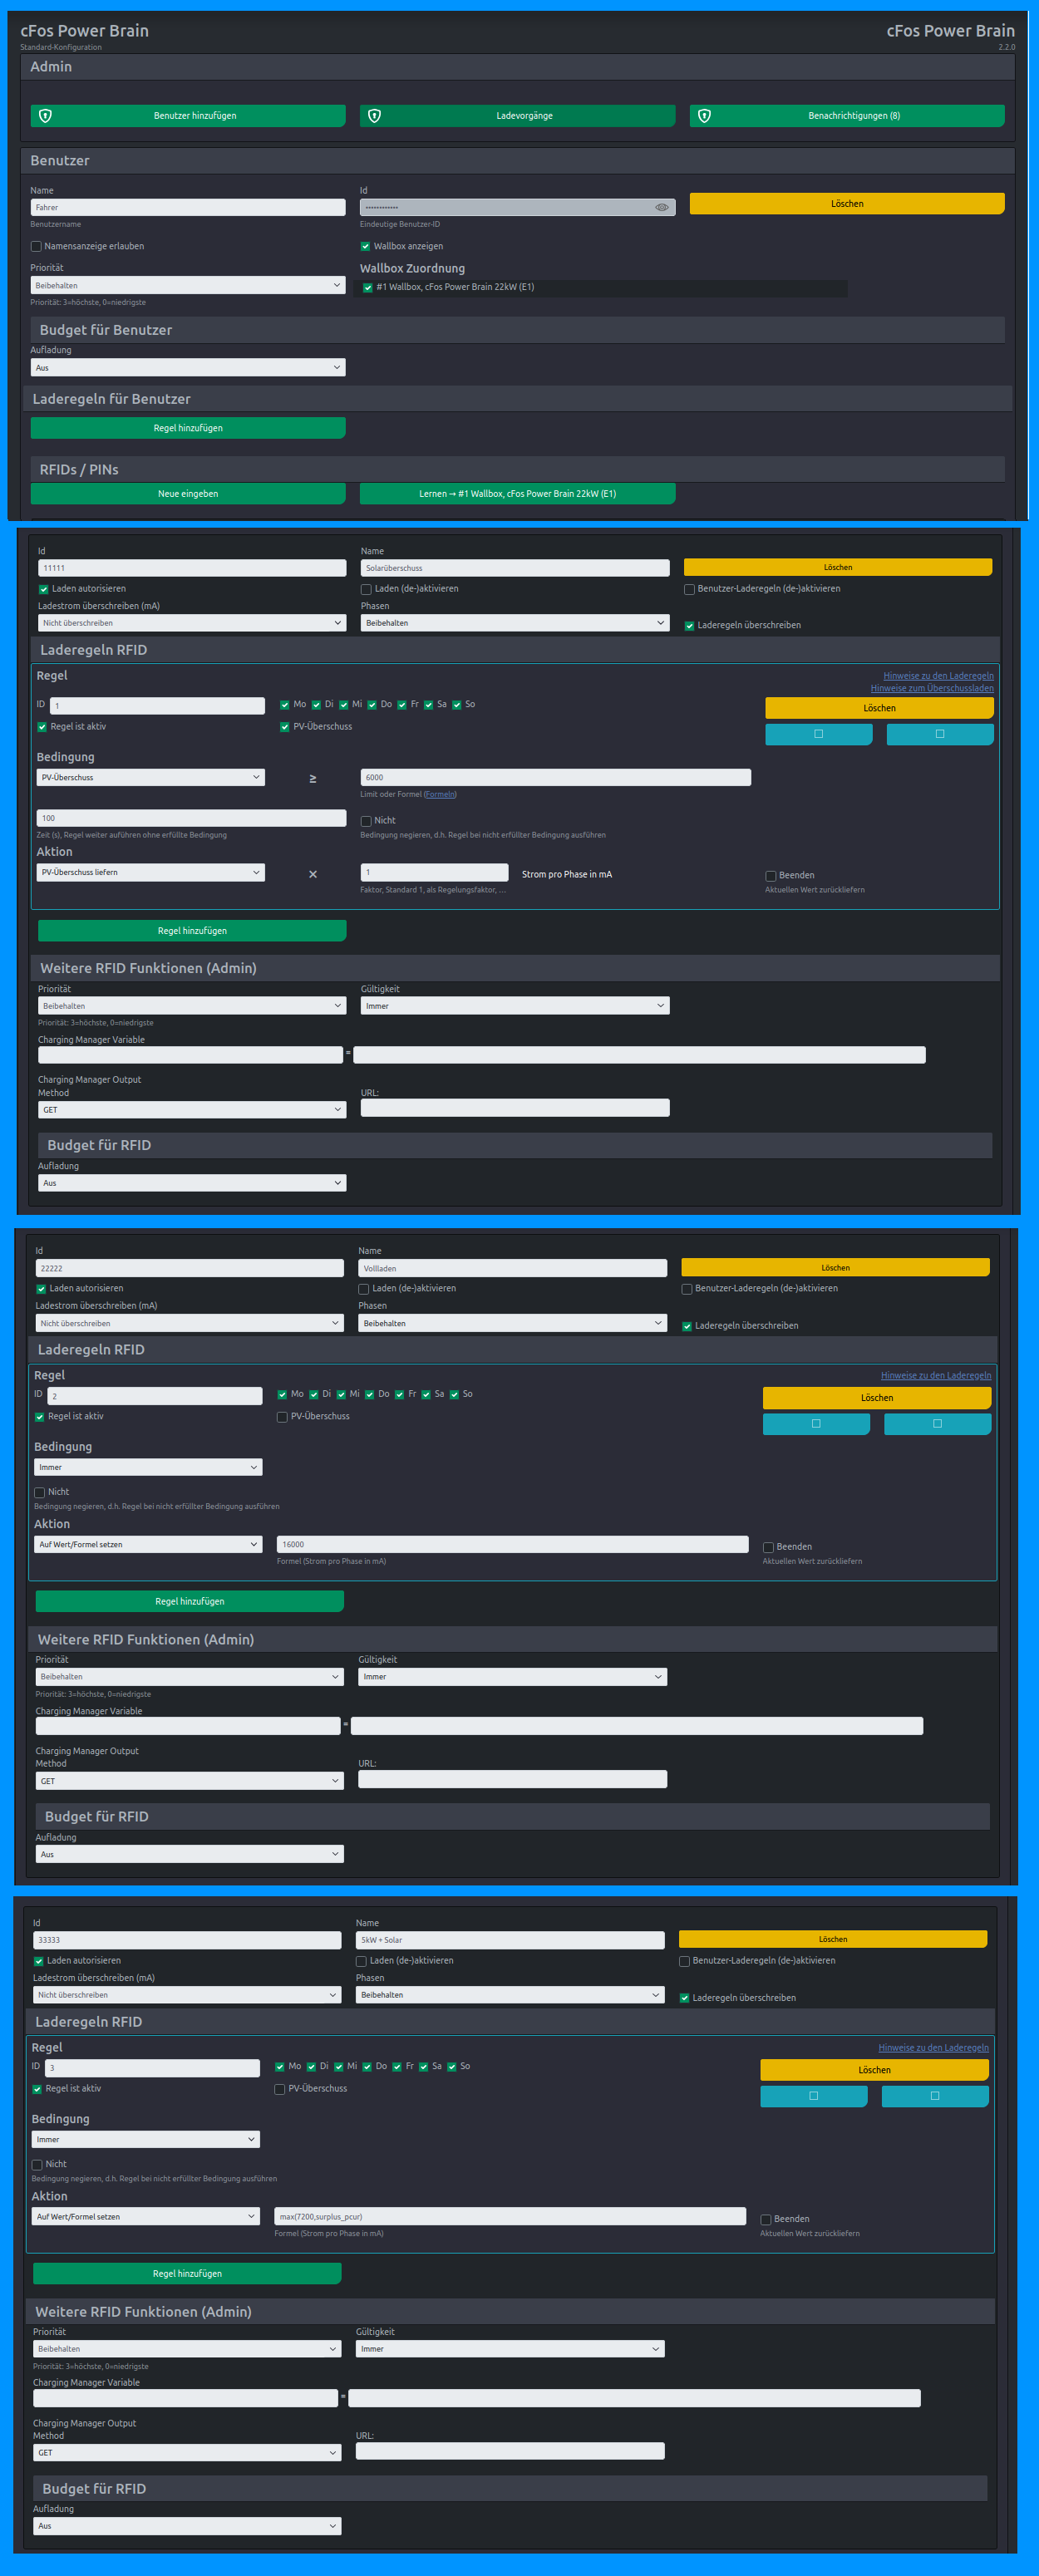This screenshot has height=2576, width=1039.
Task: Click Lernen → #1 Wallbox button
Action: point(517,494)
